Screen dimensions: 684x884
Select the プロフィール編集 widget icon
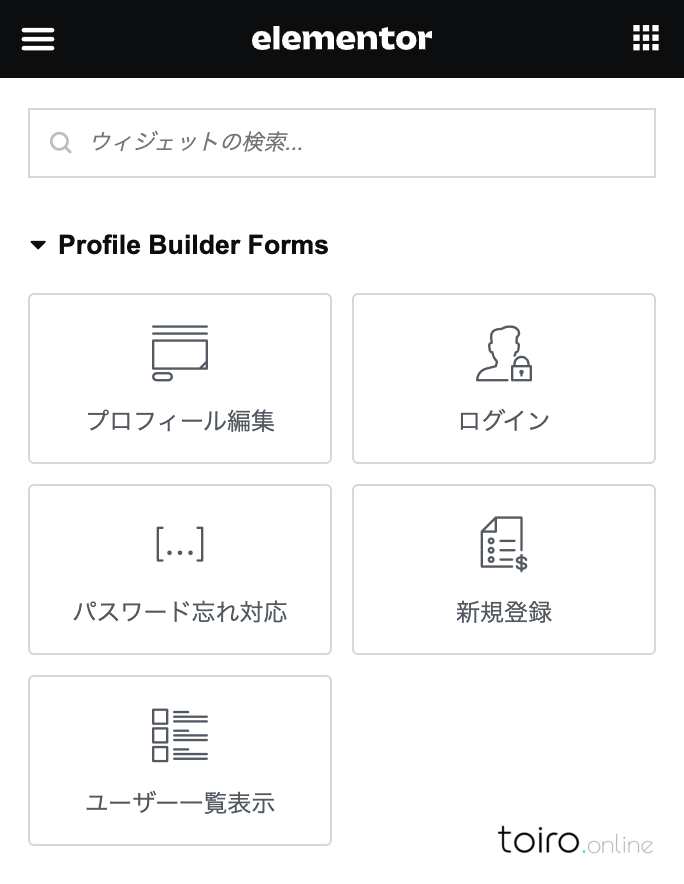[x=180, y=353]
